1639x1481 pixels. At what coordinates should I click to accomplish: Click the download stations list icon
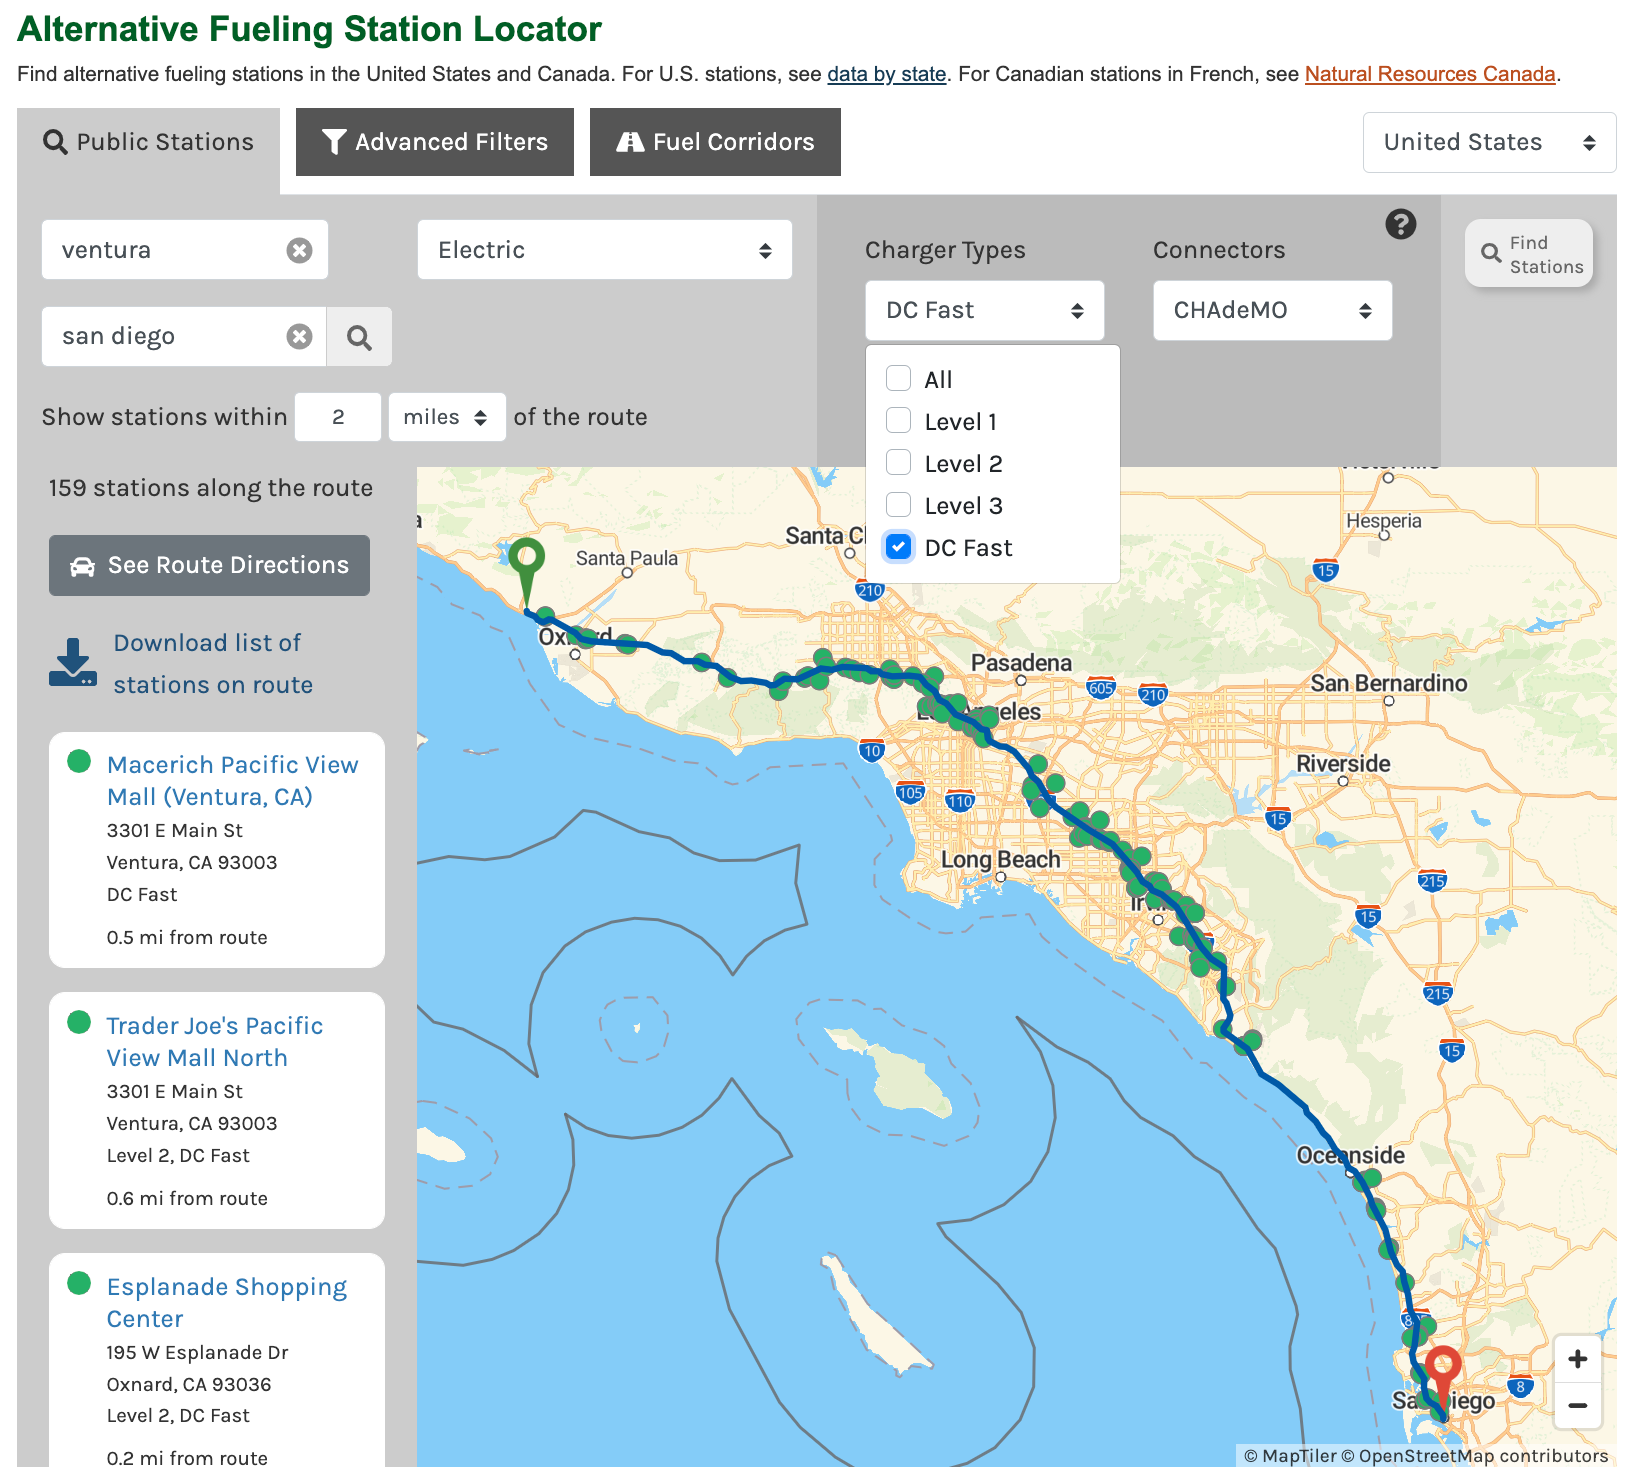[x=73, y=662]
